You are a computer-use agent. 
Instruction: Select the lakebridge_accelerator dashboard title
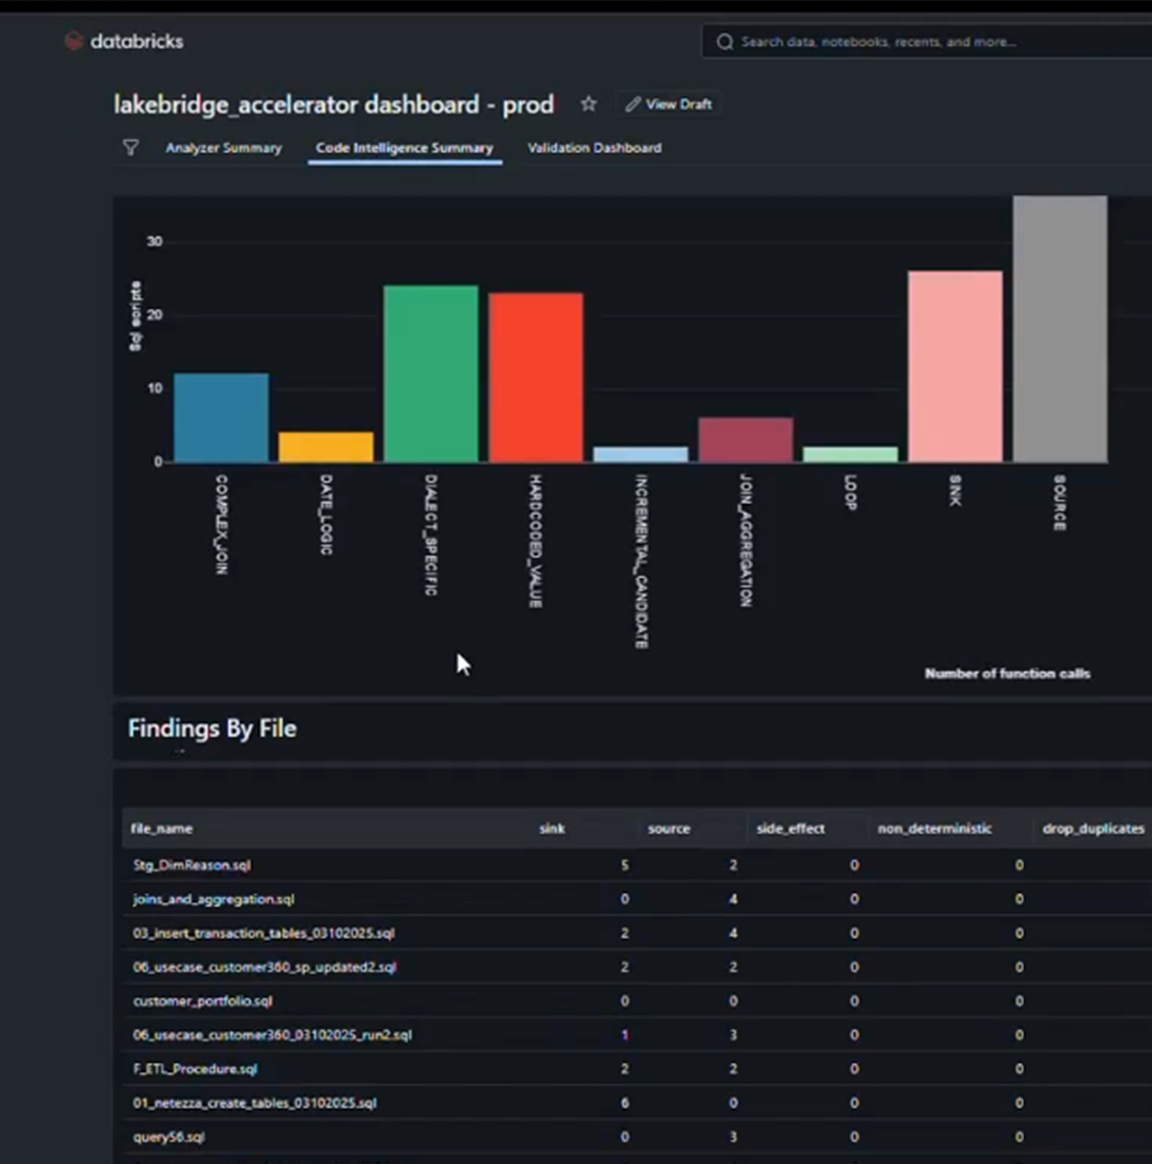[336, 104]
